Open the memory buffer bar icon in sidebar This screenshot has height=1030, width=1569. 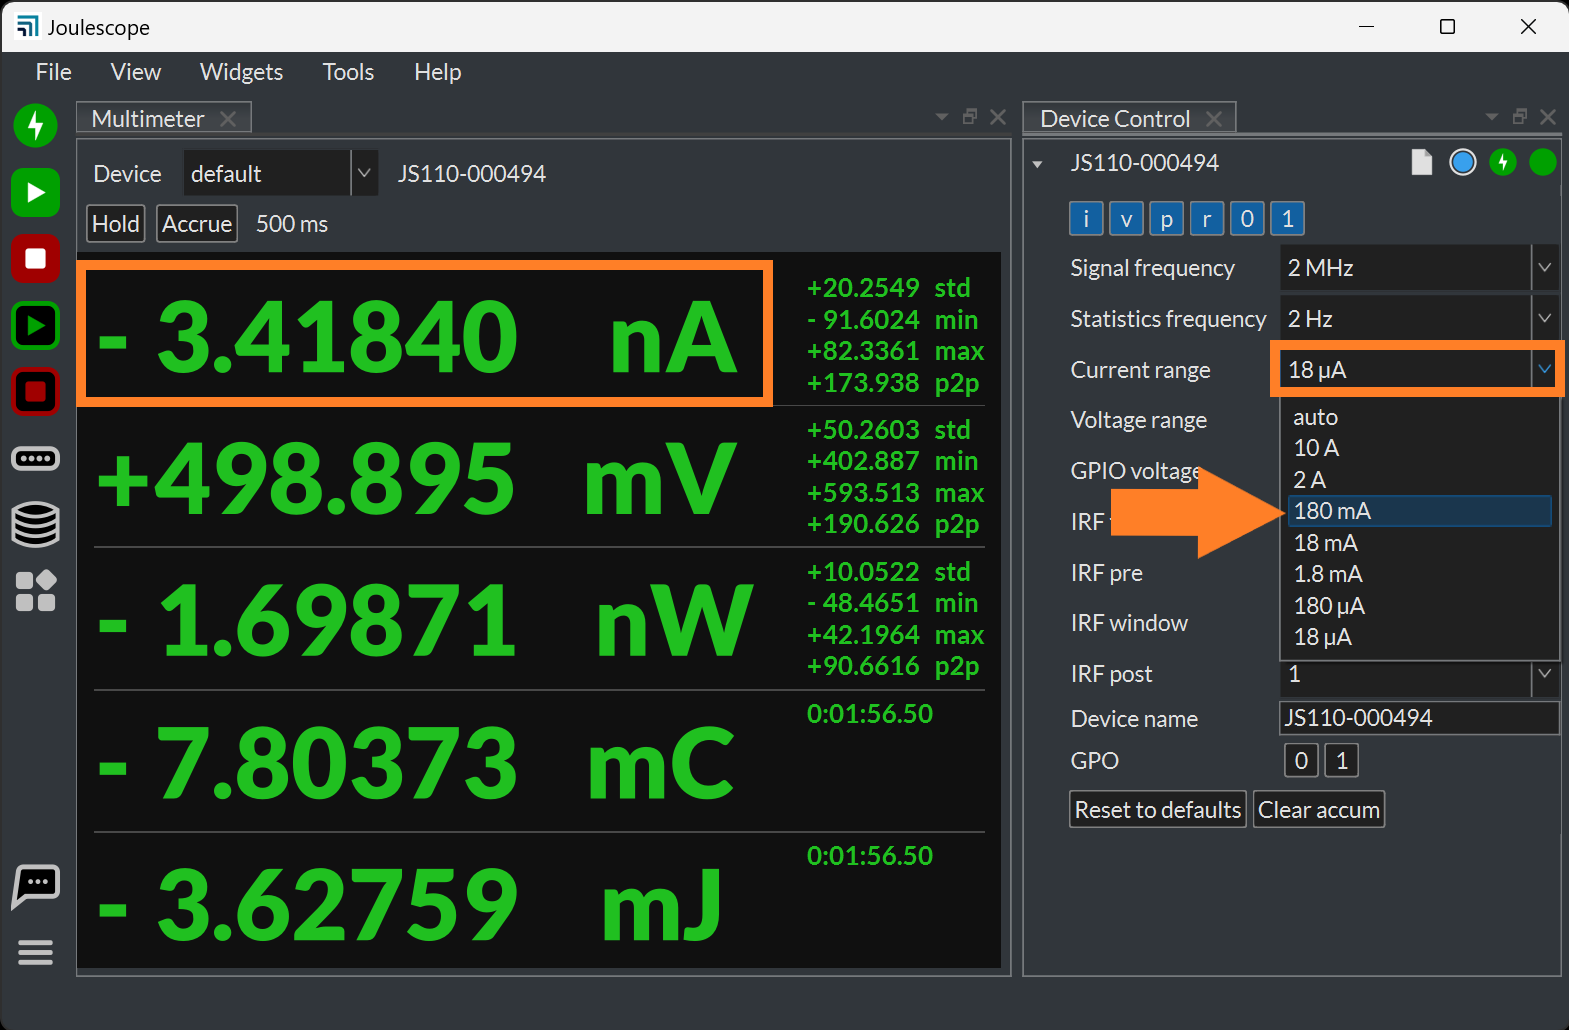(x=36, y=459)
